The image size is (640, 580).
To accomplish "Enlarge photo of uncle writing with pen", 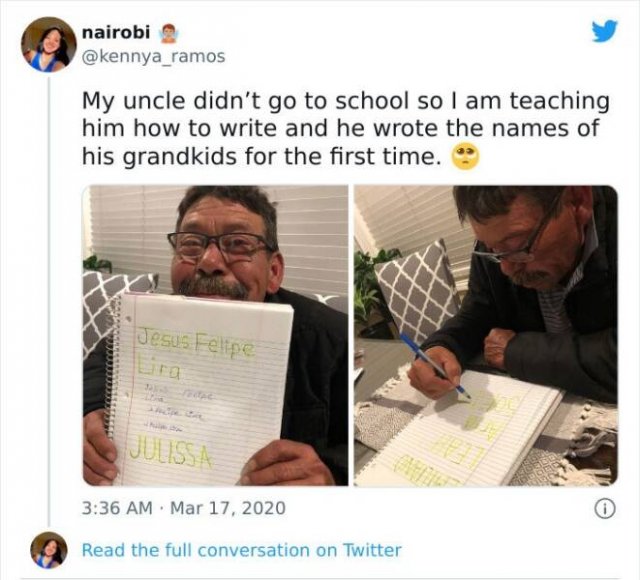I will point(486,336).
